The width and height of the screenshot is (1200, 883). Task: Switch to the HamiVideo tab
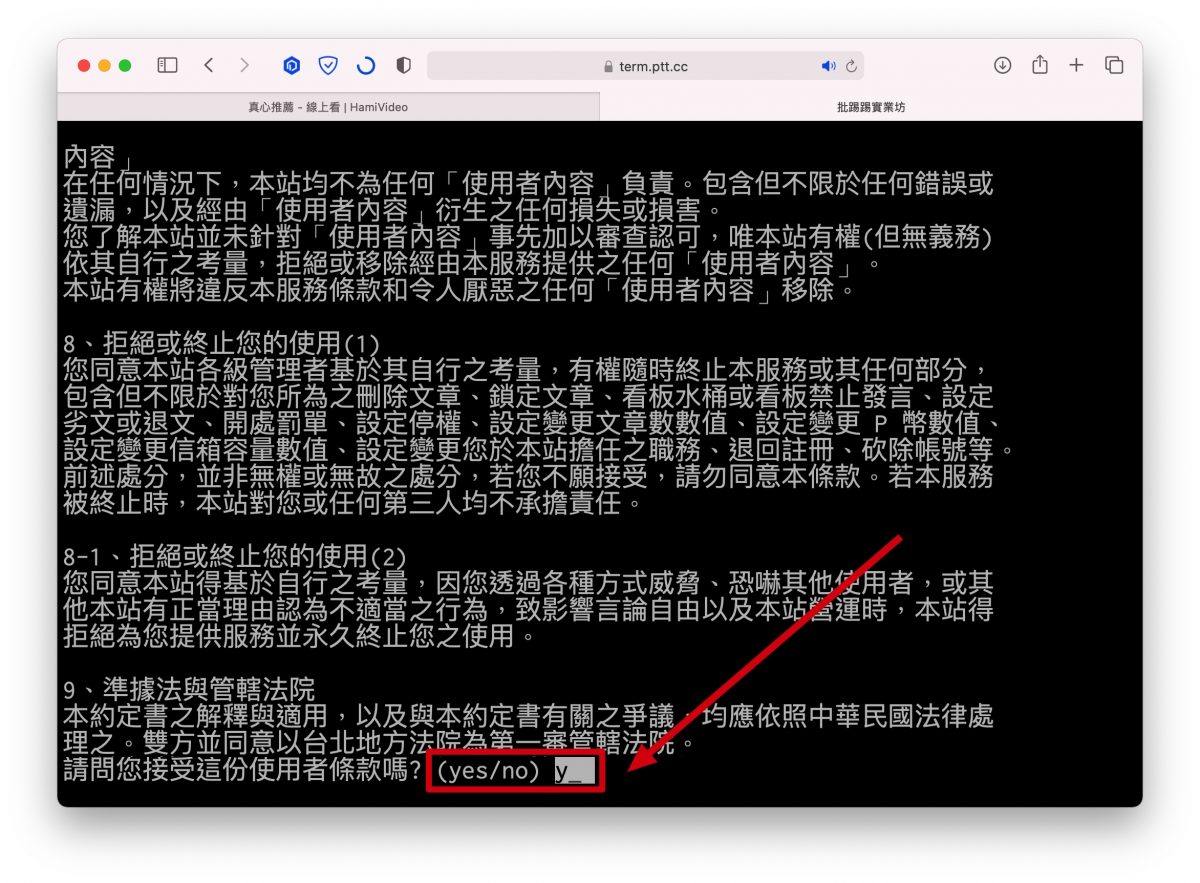click(328, 107)
